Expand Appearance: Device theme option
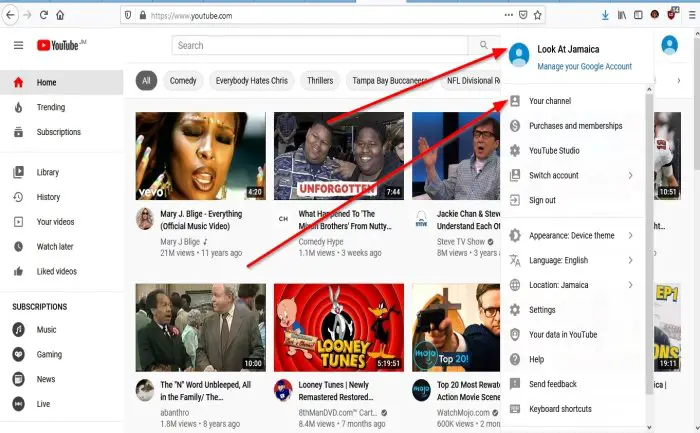 click(x=573, y=235)
